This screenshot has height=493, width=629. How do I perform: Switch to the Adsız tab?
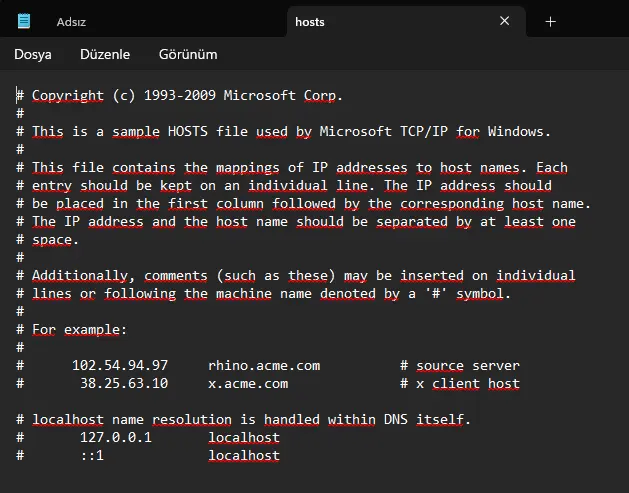71,22
